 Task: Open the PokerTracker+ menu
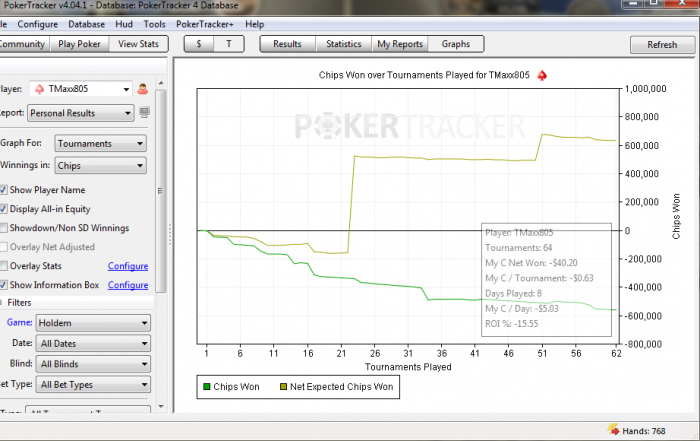[204, 25]
